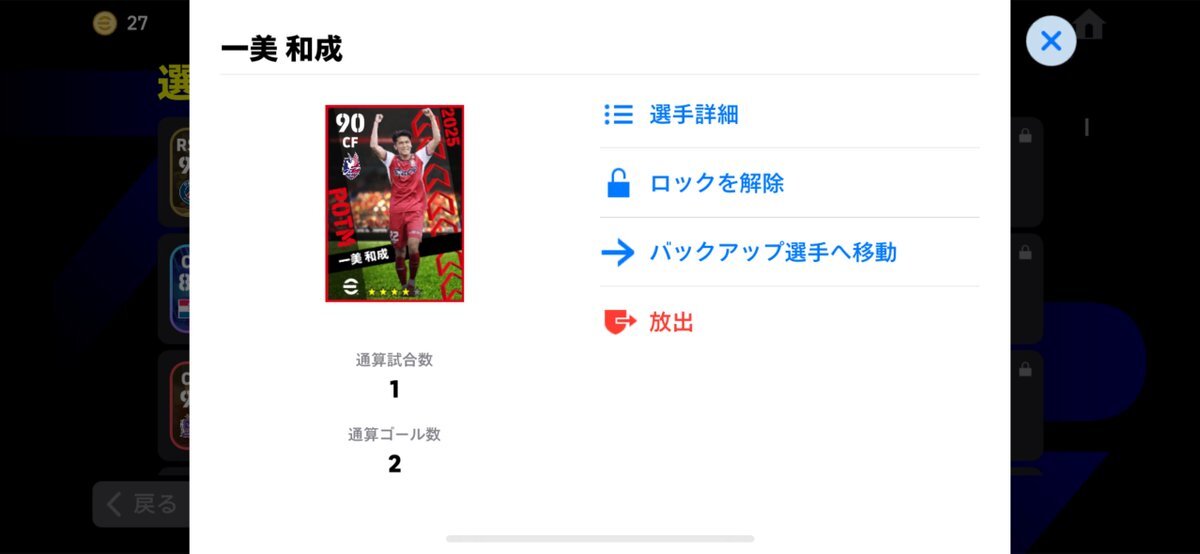This screenshot has height=554, width=1200.
Task: Tap the lock icon on first list row
Action: [x=1024, y=137]
